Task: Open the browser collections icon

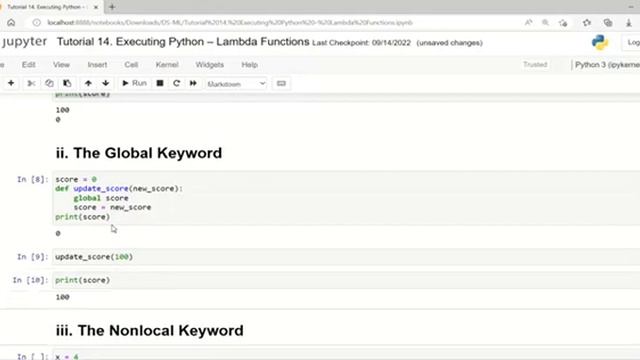Action: click(x=608, y=22)
